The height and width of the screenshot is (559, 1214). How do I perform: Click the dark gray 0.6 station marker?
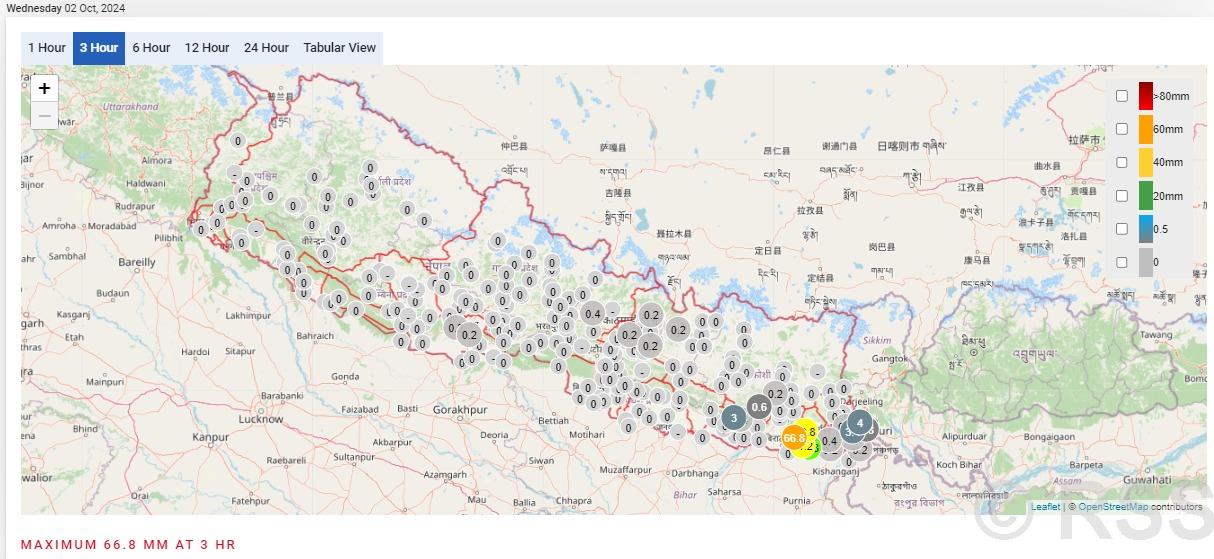759,407
